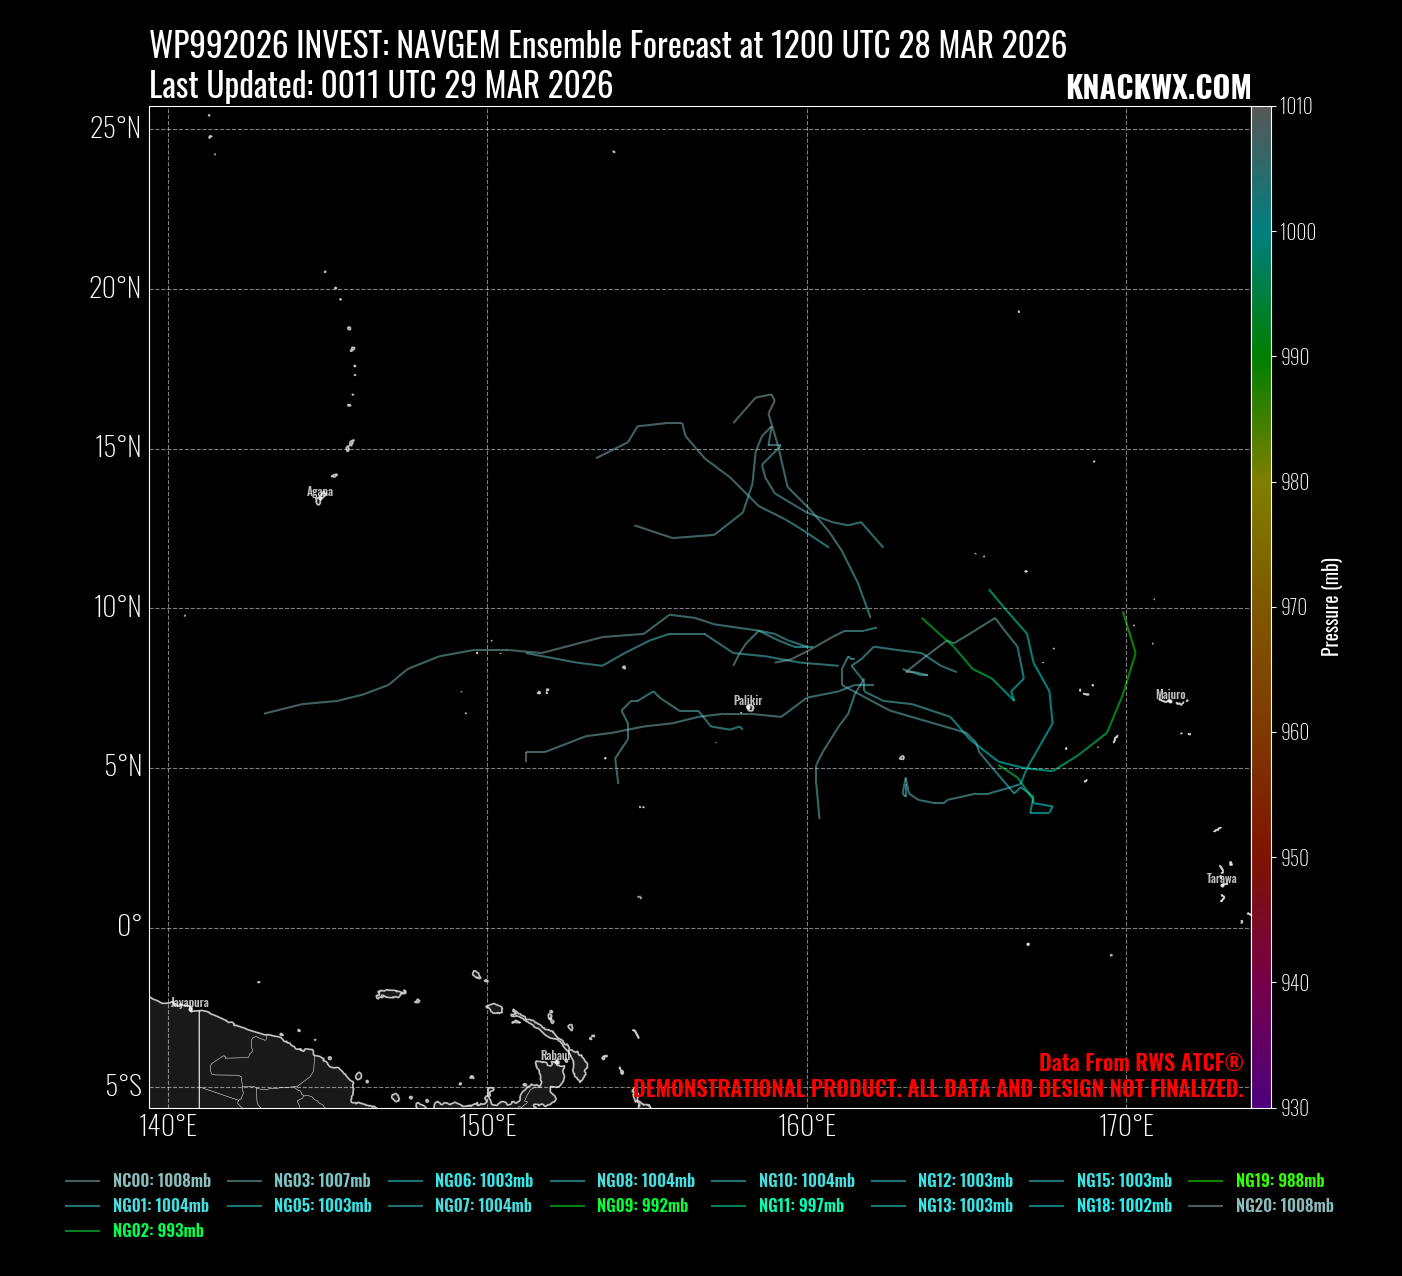Image resolution: width=1402 pixels, height=1276 pixels.
Task: Click the KNACKWX.COM watermark
Action: tap(1158, 87)
